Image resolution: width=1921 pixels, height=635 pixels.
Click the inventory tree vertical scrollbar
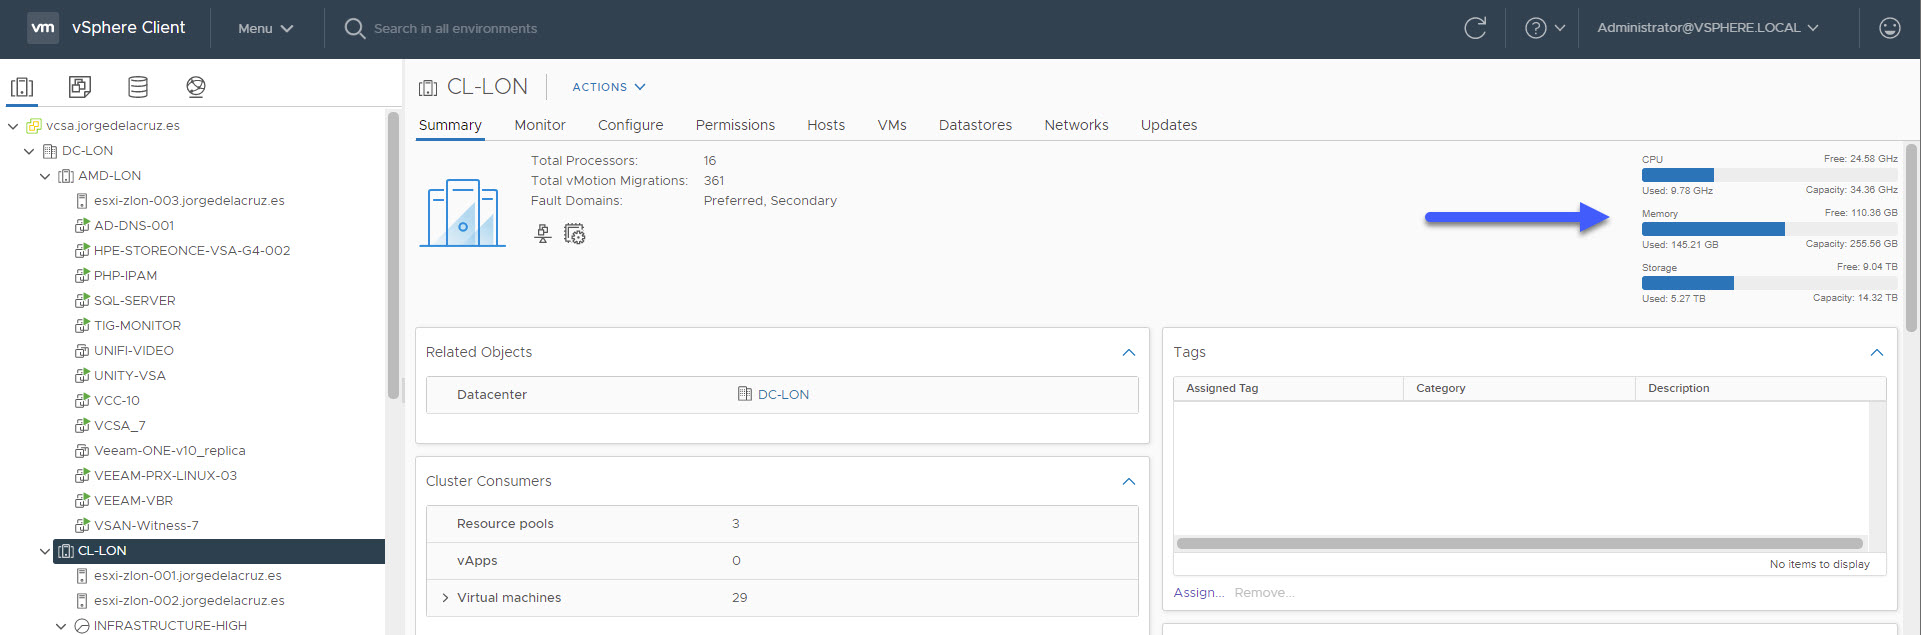(x=393, y=255)
